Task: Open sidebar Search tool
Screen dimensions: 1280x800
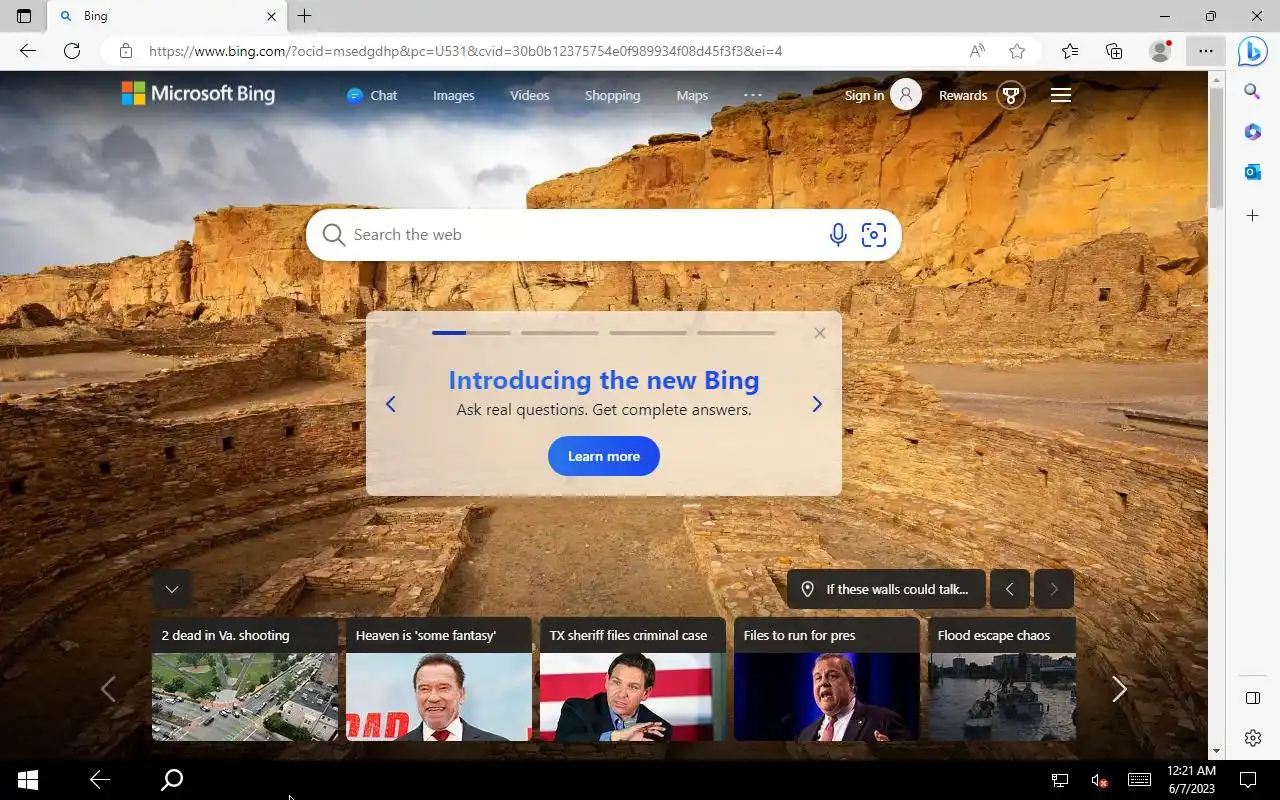Action: pos(1252,92)
